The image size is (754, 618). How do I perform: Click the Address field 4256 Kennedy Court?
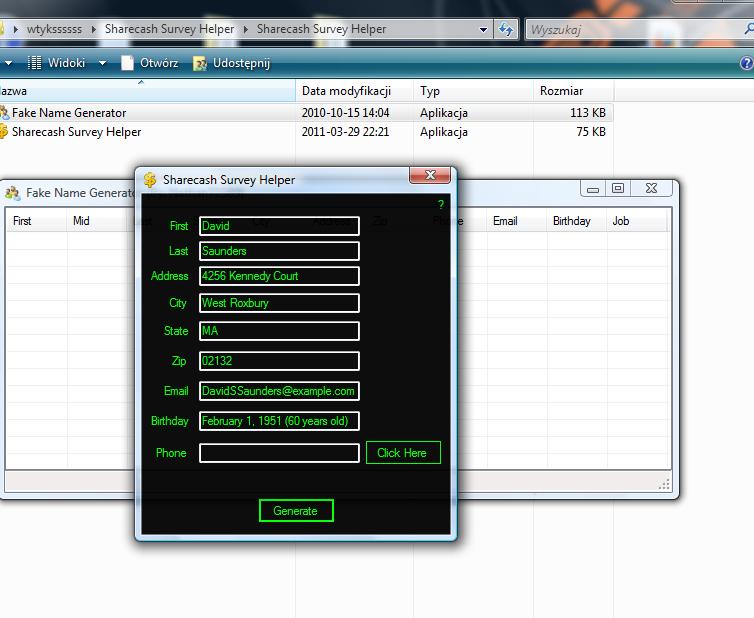pyautogui.click(x=279, y=276)
